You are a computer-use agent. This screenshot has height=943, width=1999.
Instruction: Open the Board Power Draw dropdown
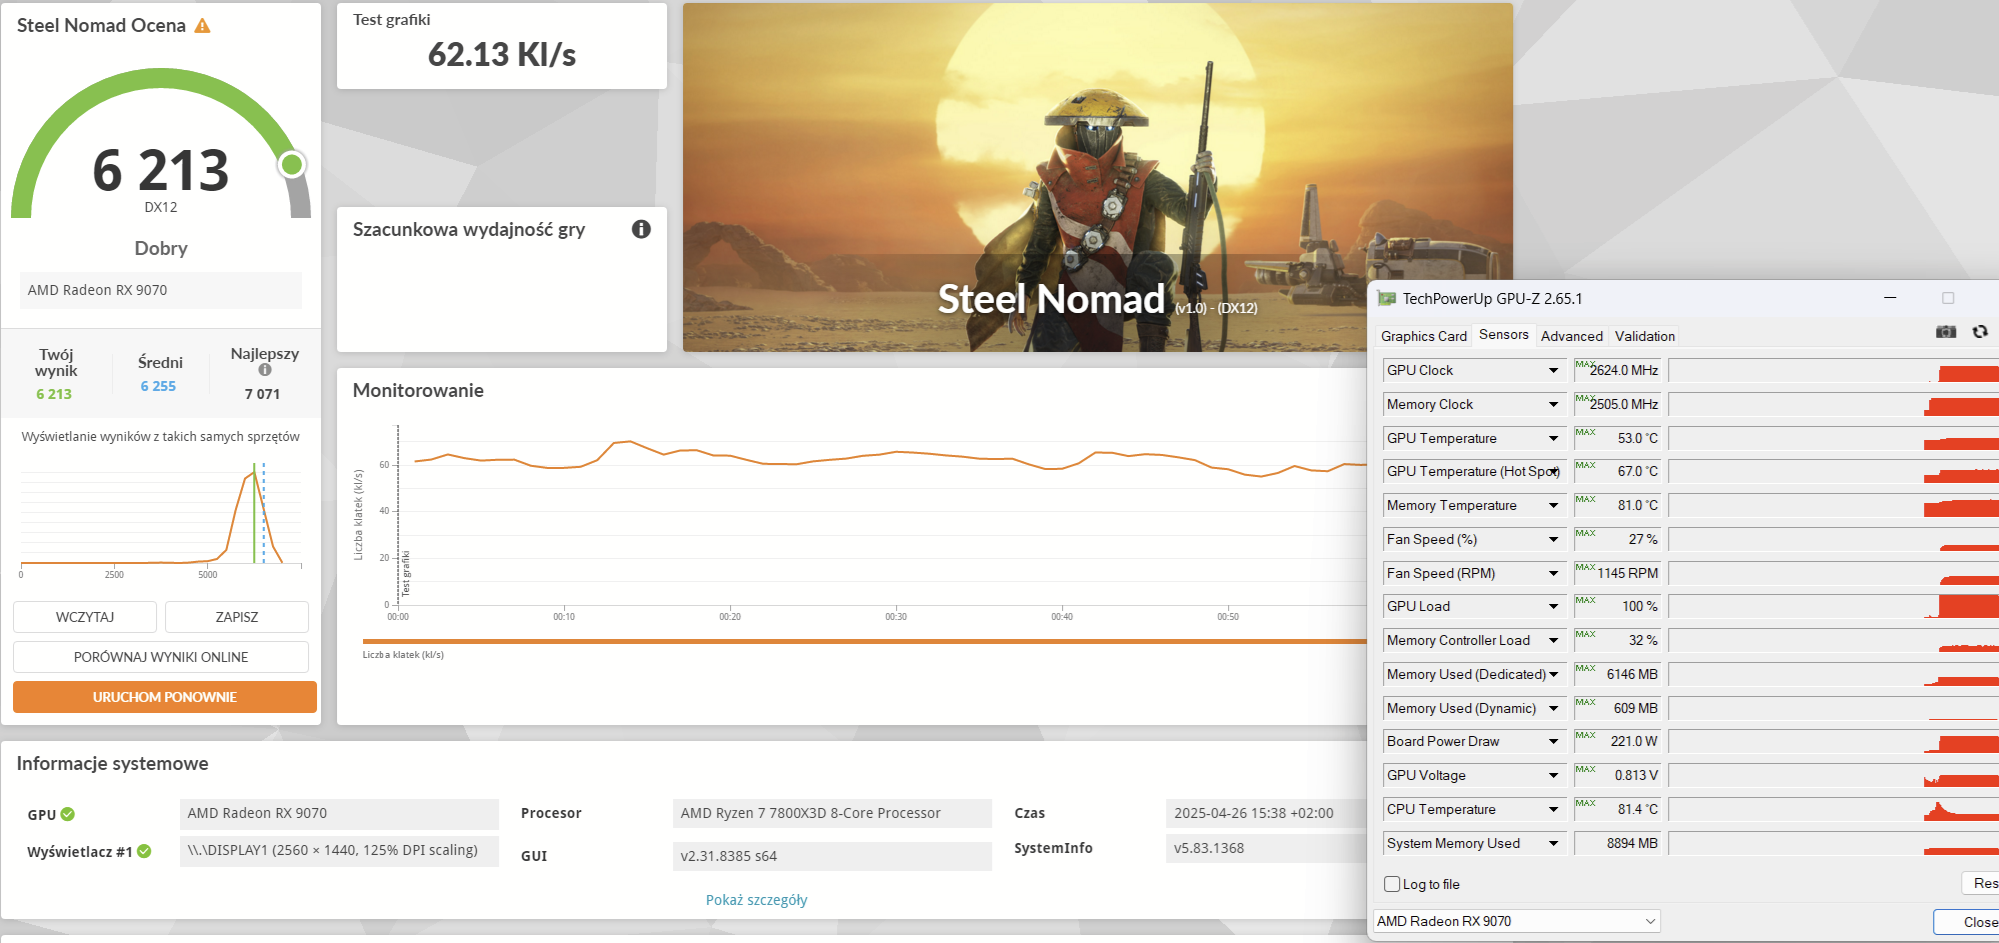1553,742
